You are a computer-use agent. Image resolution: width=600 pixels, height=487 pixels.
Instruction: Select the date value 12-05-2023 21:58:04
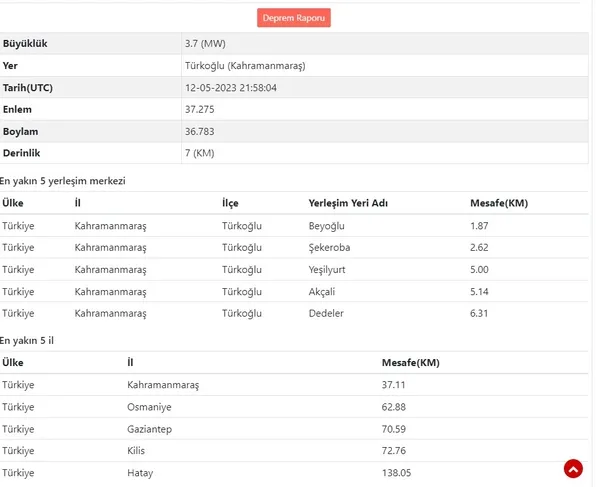(x=231, y=88)
